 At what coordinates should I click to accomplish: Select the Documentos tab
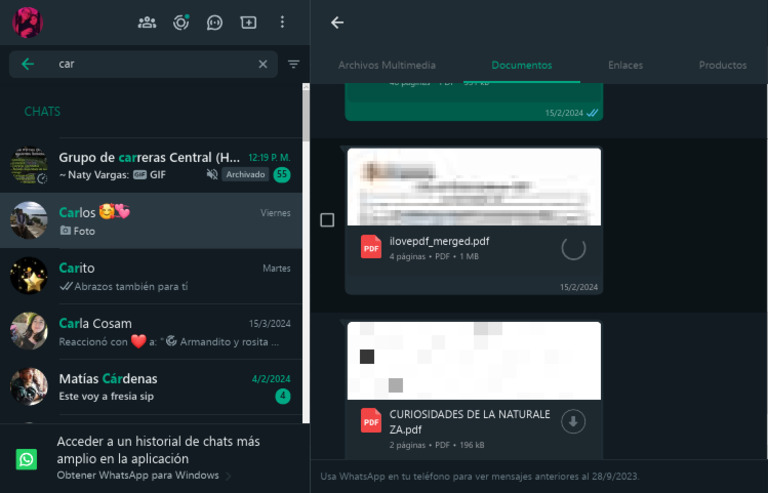point(522,65)
